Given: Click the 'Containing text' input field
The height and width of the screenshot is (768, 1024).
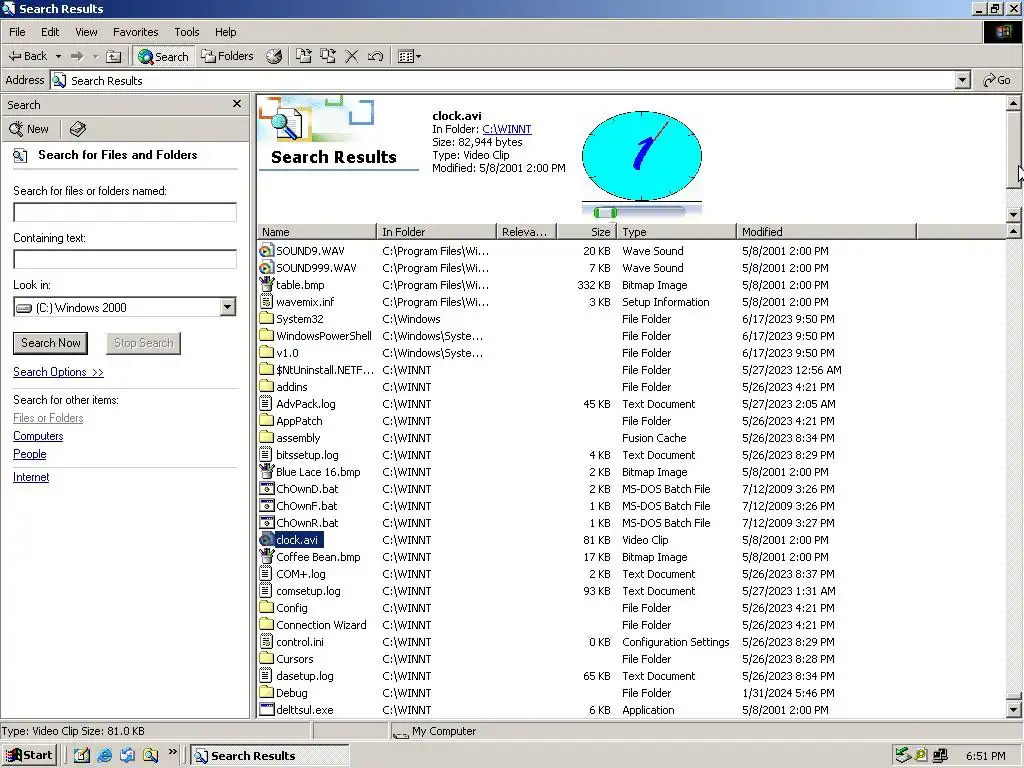Looking at the screenshot, I should (x=125, y=259).
